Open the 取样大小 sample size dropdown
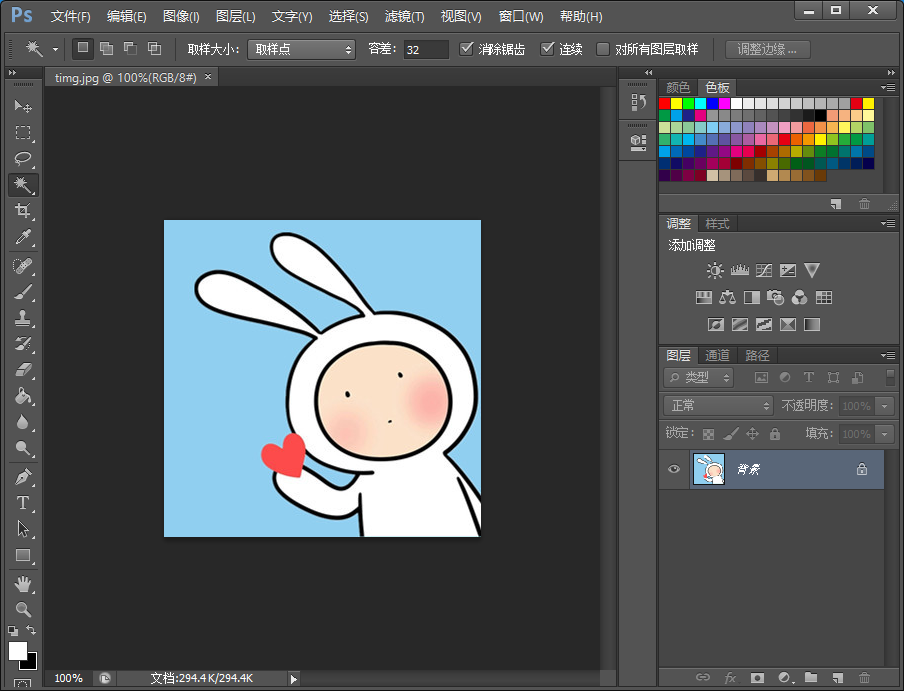The width and height of the screenshot is (904, 691). pos(301,49)
